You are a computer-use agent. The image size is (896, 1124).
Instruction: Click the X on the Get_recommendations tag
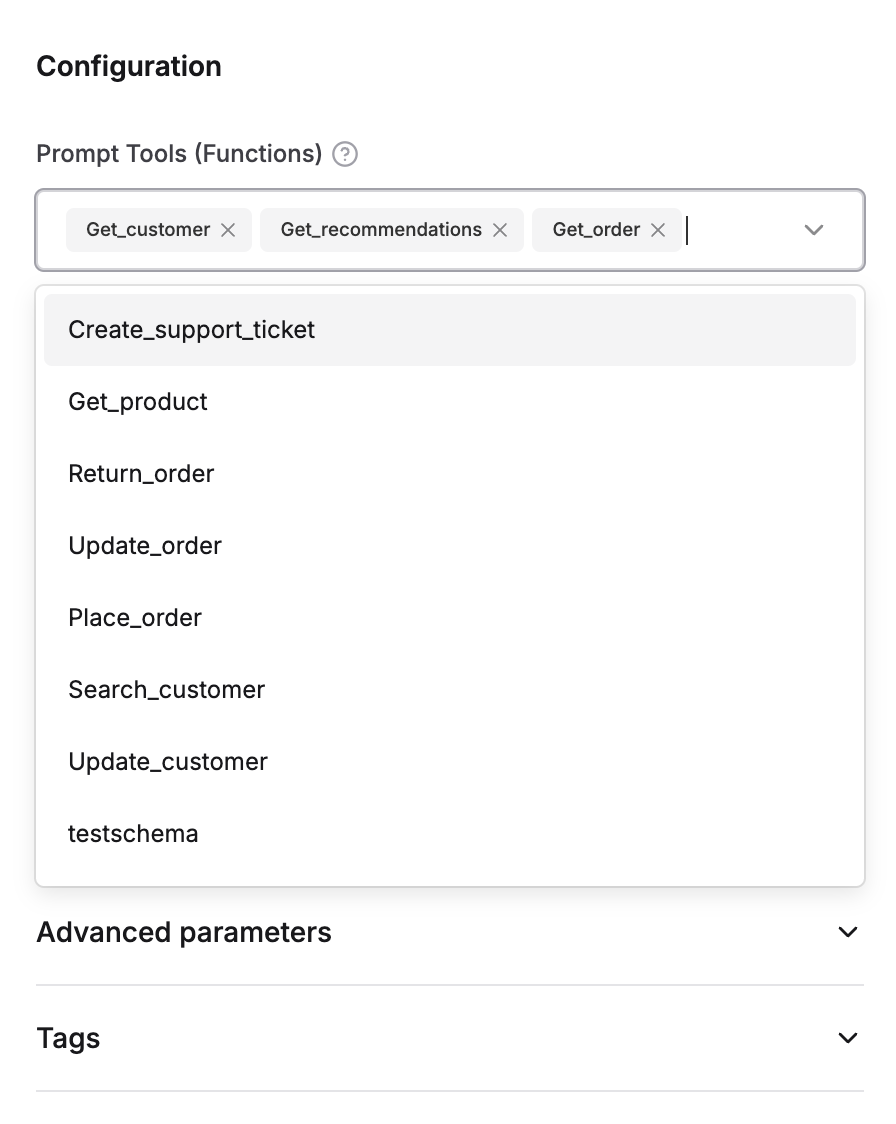point(500,229)
